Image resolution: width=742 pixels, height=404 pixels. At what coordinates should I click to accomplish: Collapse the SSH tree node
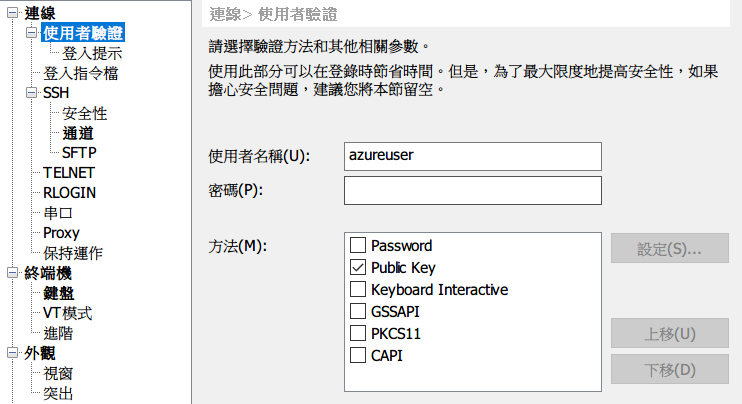(33, 93)
